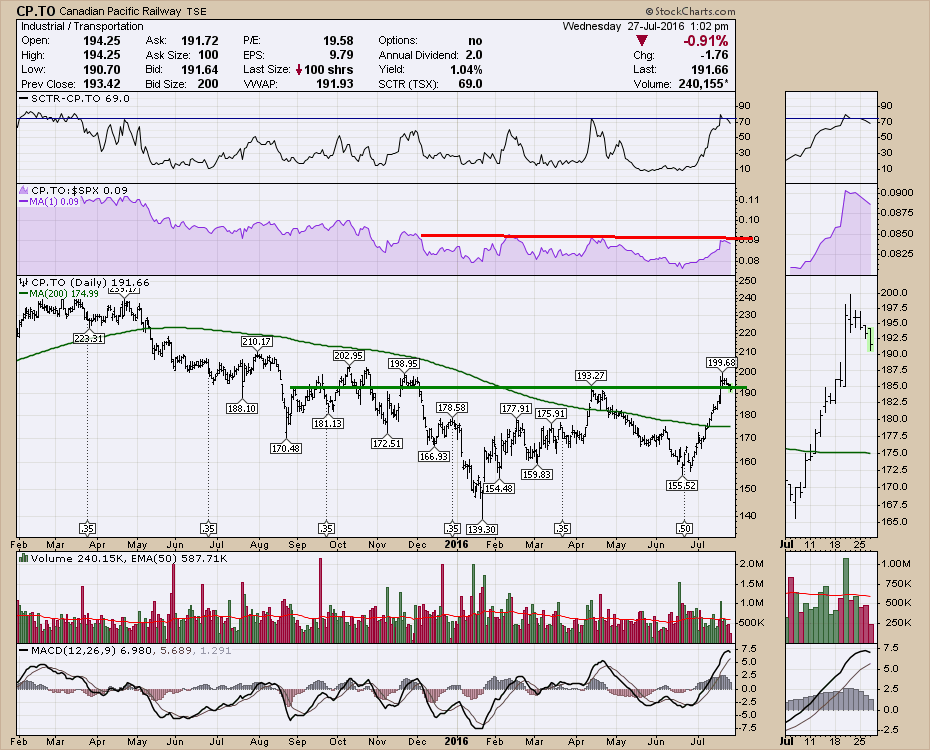
Task: Click the SCTR-CP.TO 69.0 legend
Action: (x=75, y=98)
